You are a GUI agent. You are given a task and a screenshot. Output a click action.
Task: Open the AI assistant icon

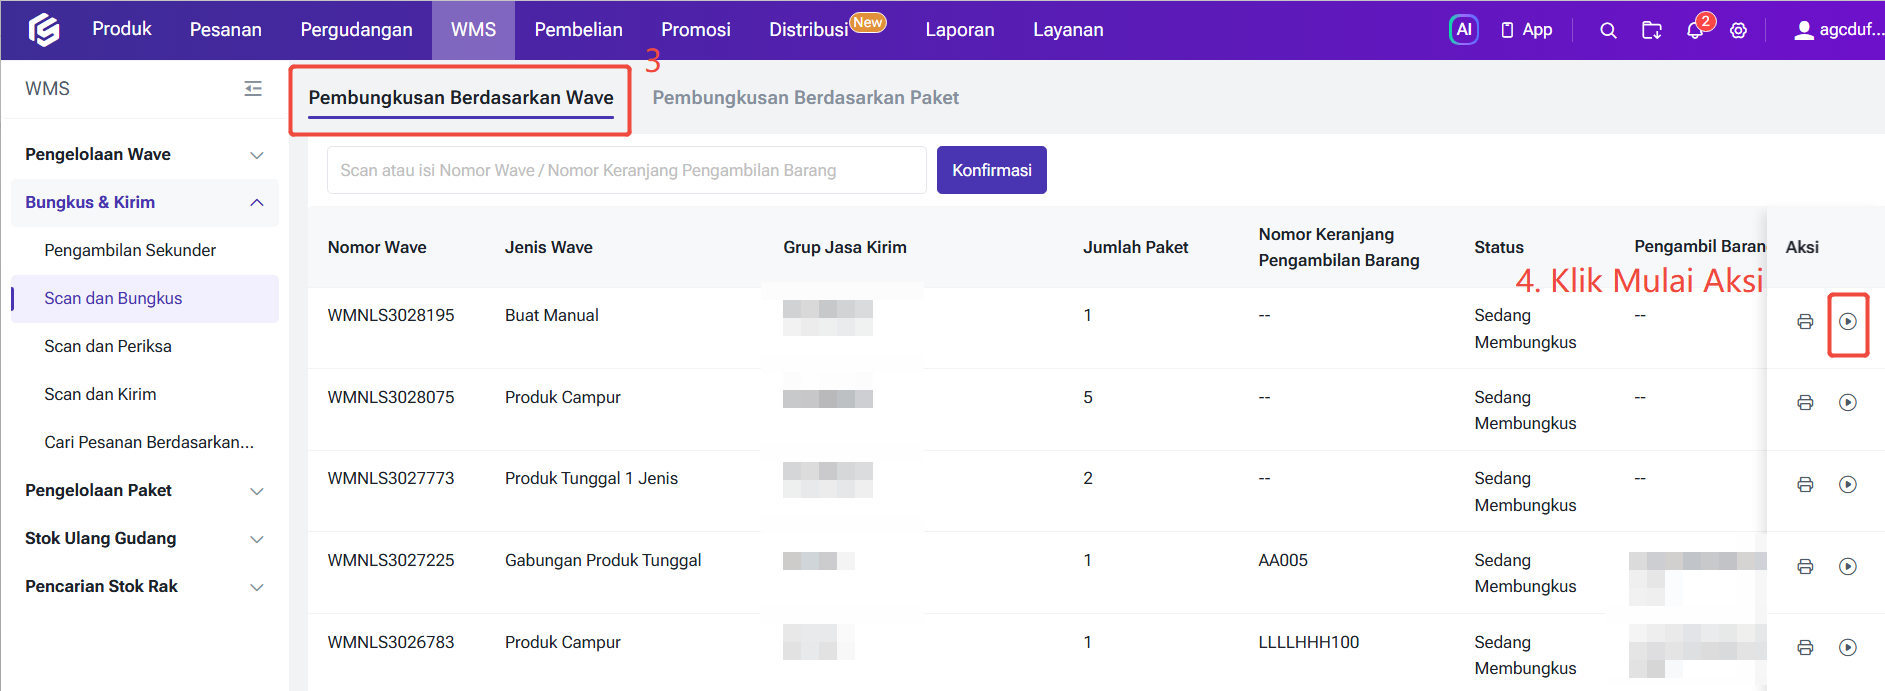pyautogui.click(x=1463, y=30)
